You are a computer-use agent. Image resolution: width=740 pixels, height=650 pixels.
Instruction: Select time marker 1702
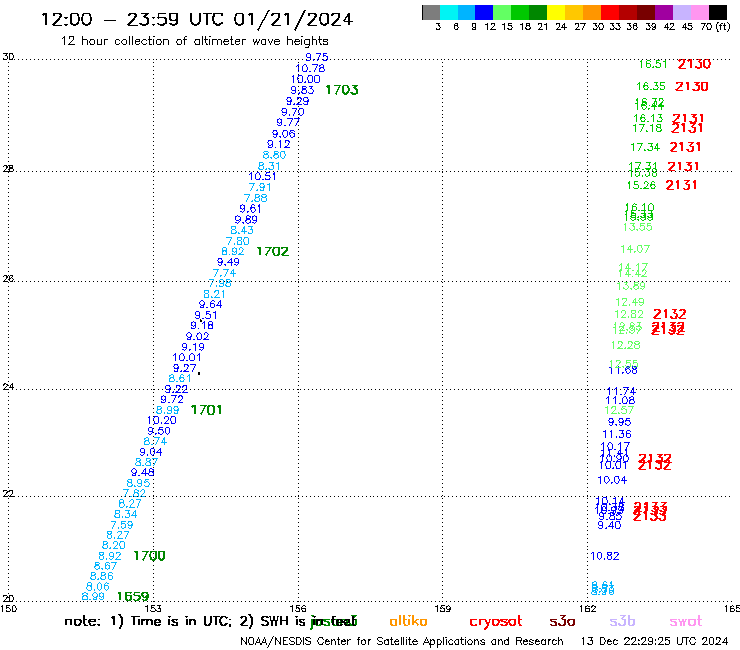(272, 251)
